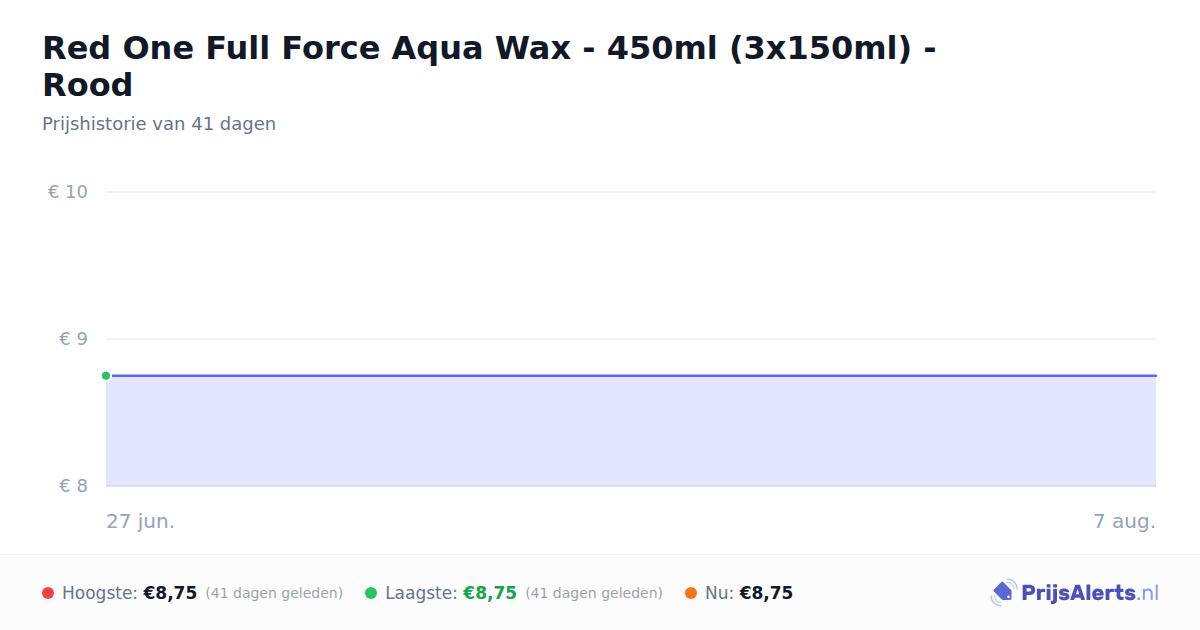Click the red dot beside Hoogste
Screen dimensions: 1200x630
click(x=48, y=593)
